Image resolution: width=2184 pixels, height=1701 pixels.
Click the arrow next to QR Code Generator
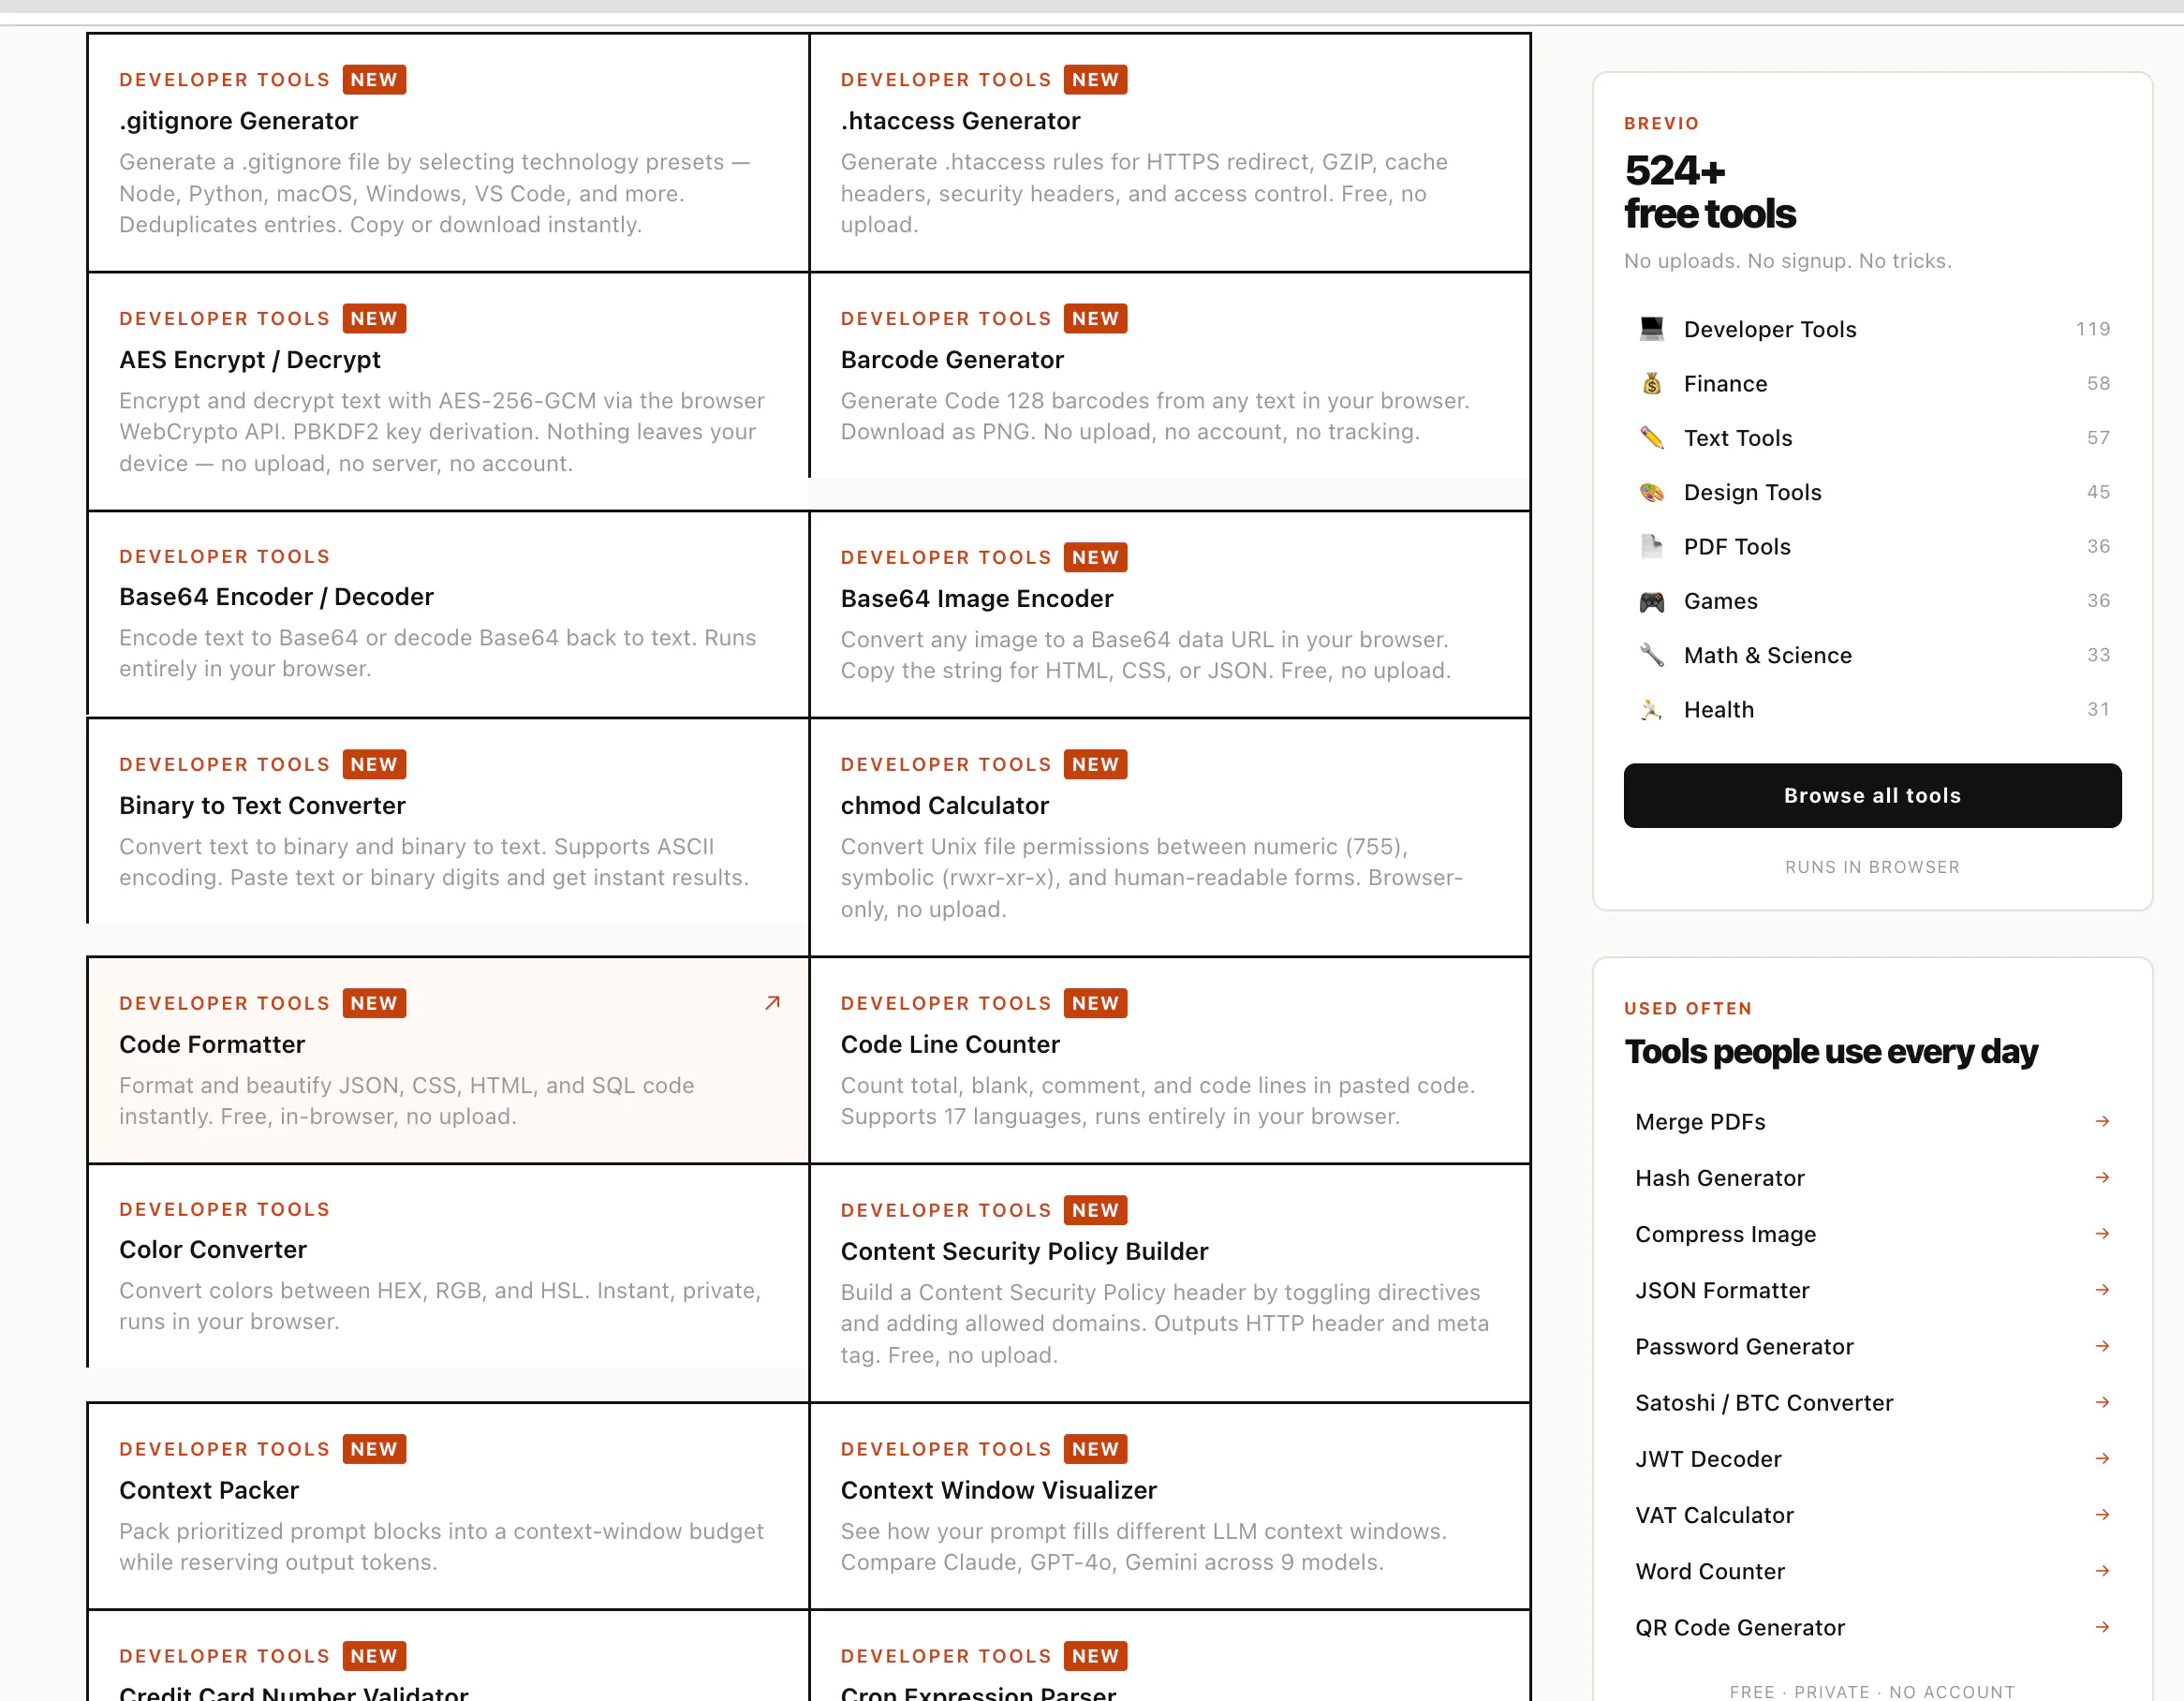(2102, 1627)
